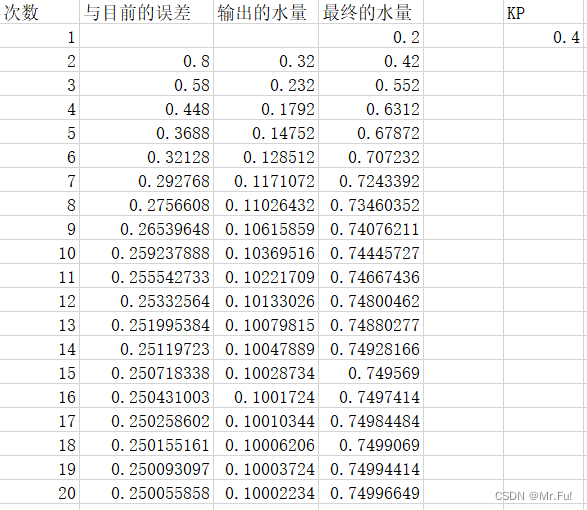Viewport: 587px width, 510px height.
Task: Click the cell showing 0.10079815
Action: coord(266,324)
